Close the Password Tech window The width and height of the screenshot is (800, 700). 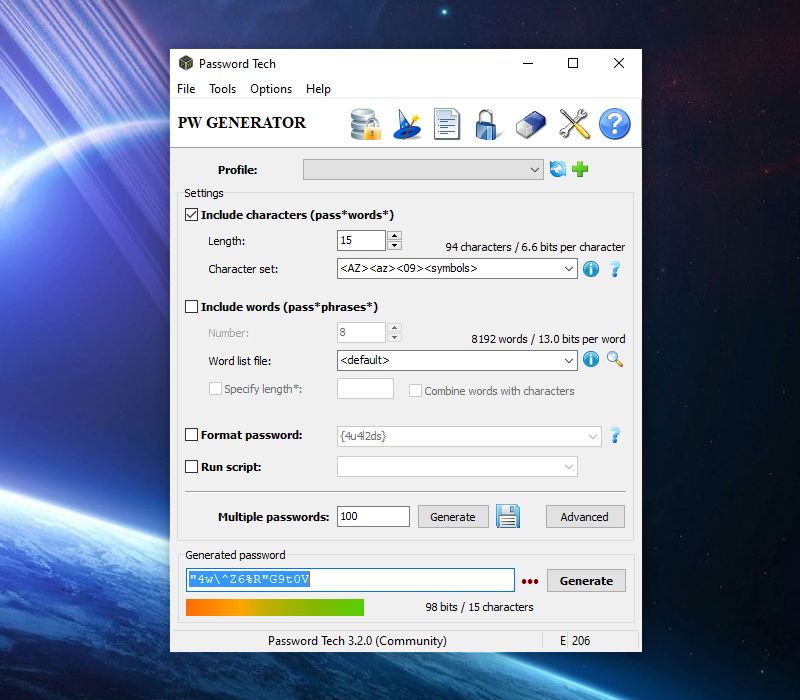click(x=619, y=63)
